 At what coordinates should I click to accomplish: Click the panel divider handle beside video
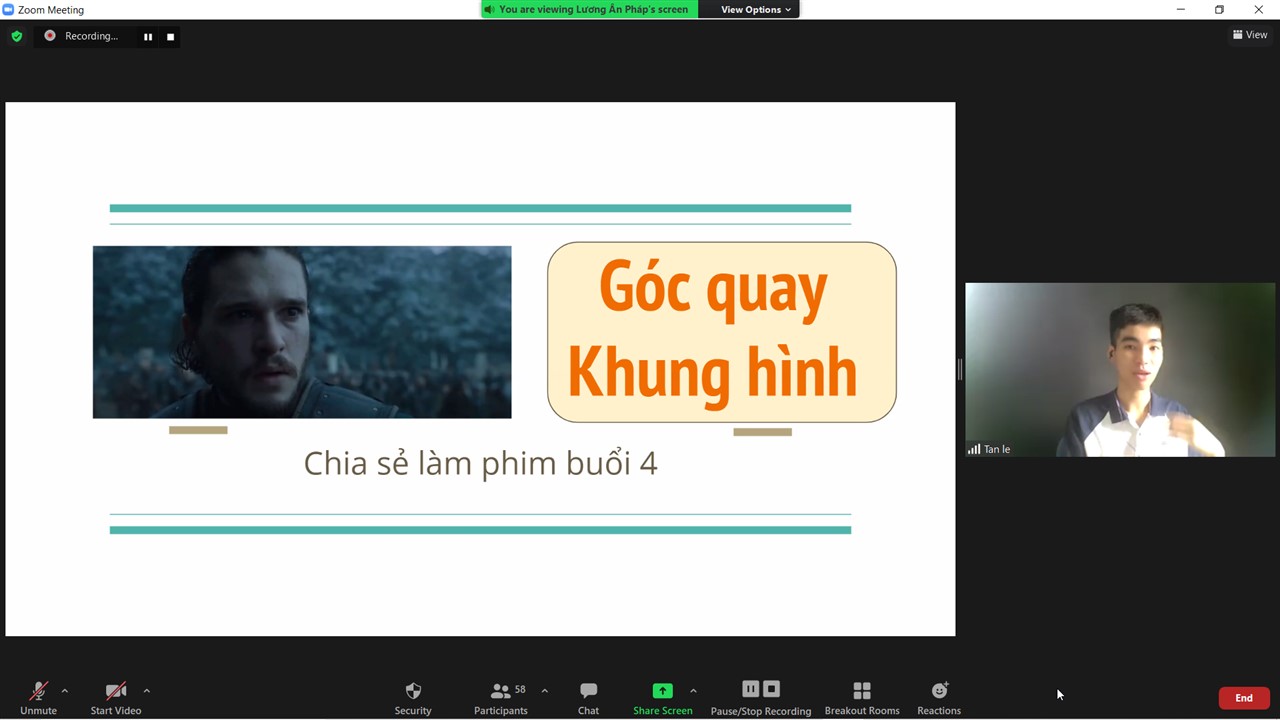tap(960, 370)
